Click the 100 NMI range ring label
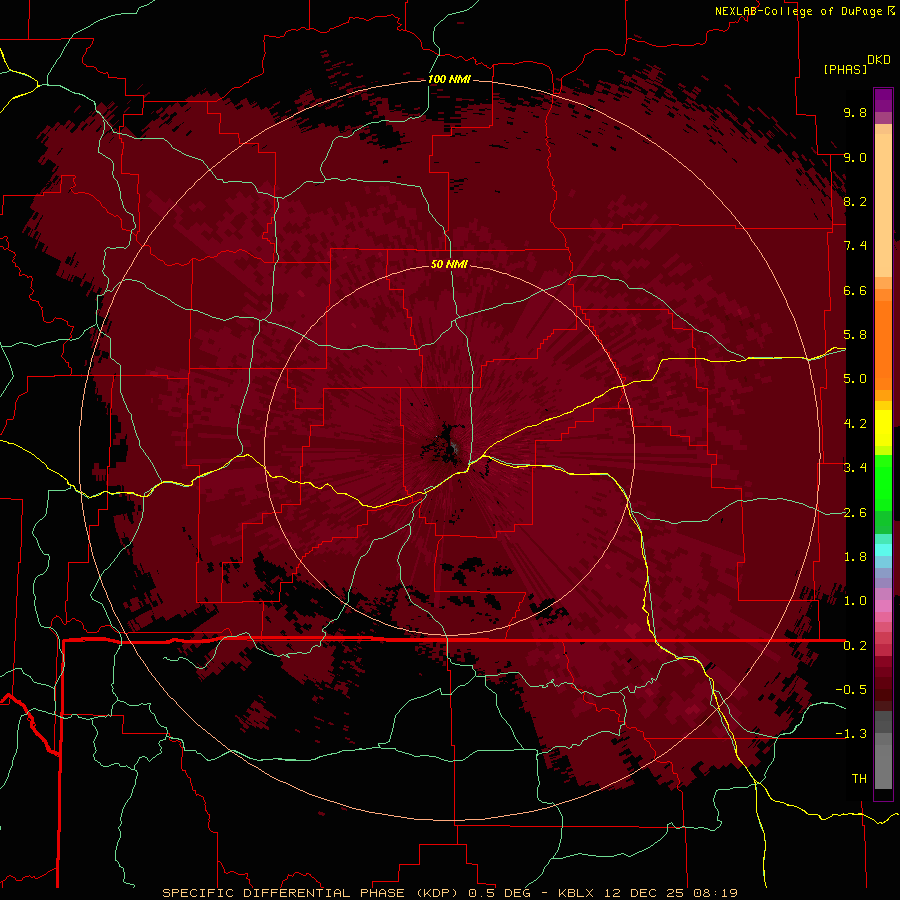Image resolution: width=900 pixels, height=900 pixels. 449,79
